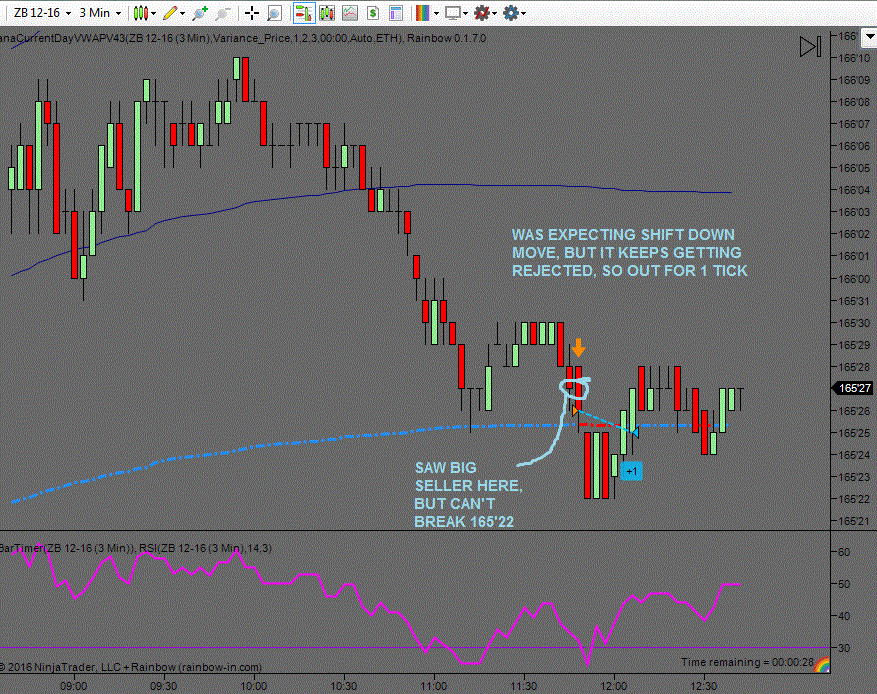
Task: Click the zoom out magnifier icon
Action: pos(223,13)
